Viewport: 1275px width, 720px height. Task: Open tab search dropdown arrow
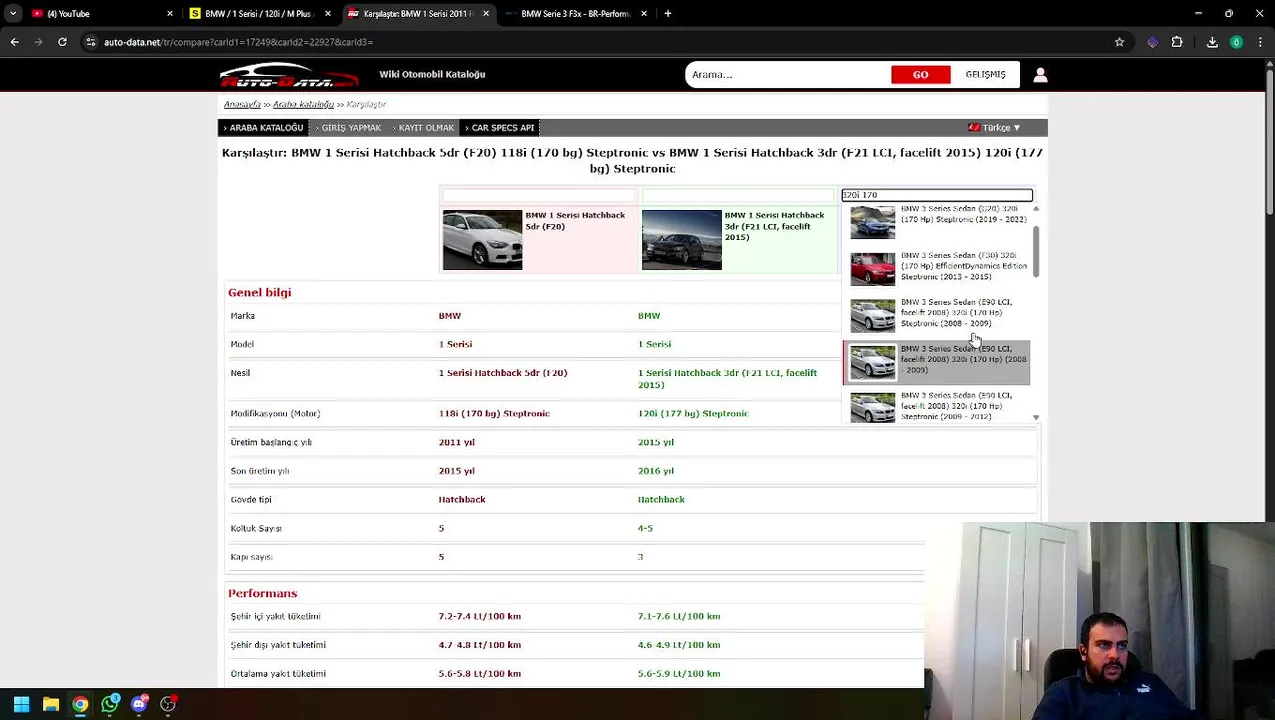13,14
